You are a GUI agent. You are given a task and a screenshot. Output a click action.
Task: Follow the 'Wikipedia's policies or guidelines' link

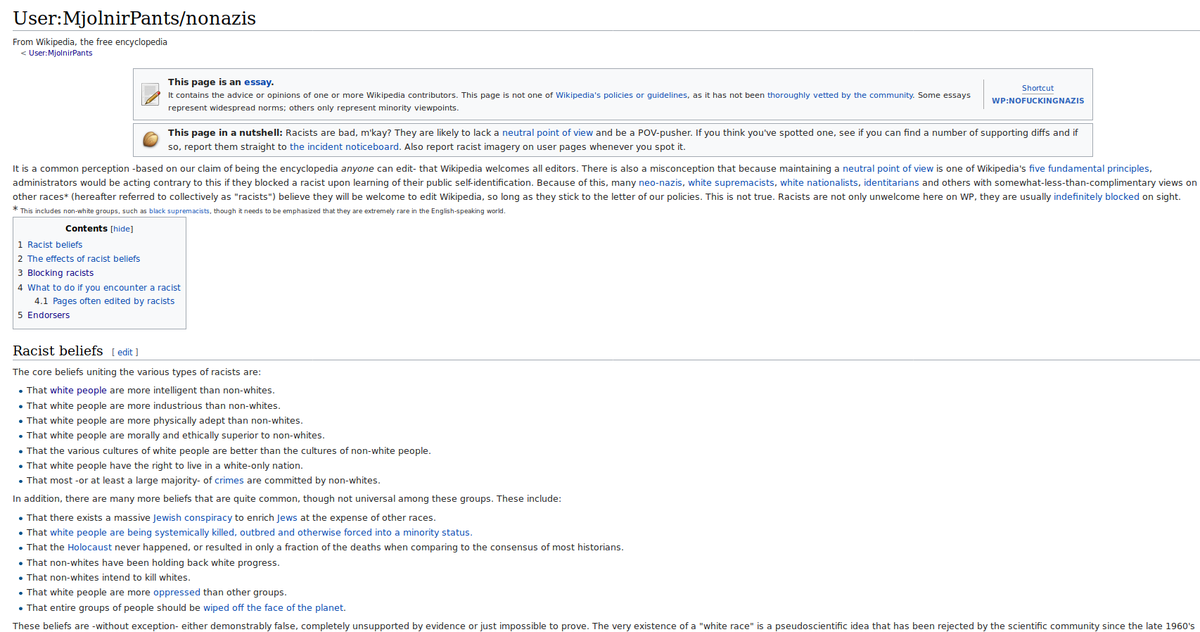(621, 95)
